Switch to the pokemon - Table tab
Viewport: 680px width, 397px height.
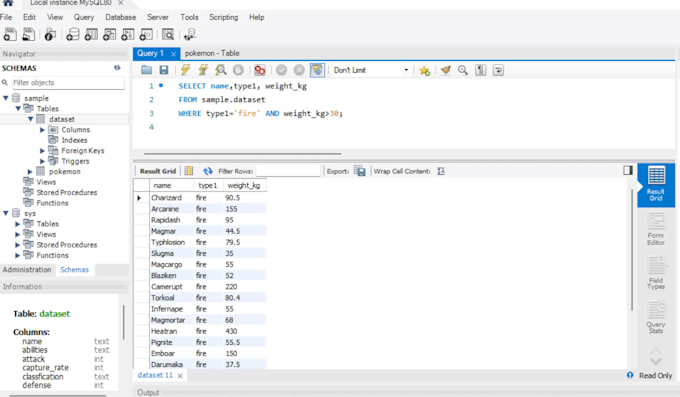click(212, 53)
